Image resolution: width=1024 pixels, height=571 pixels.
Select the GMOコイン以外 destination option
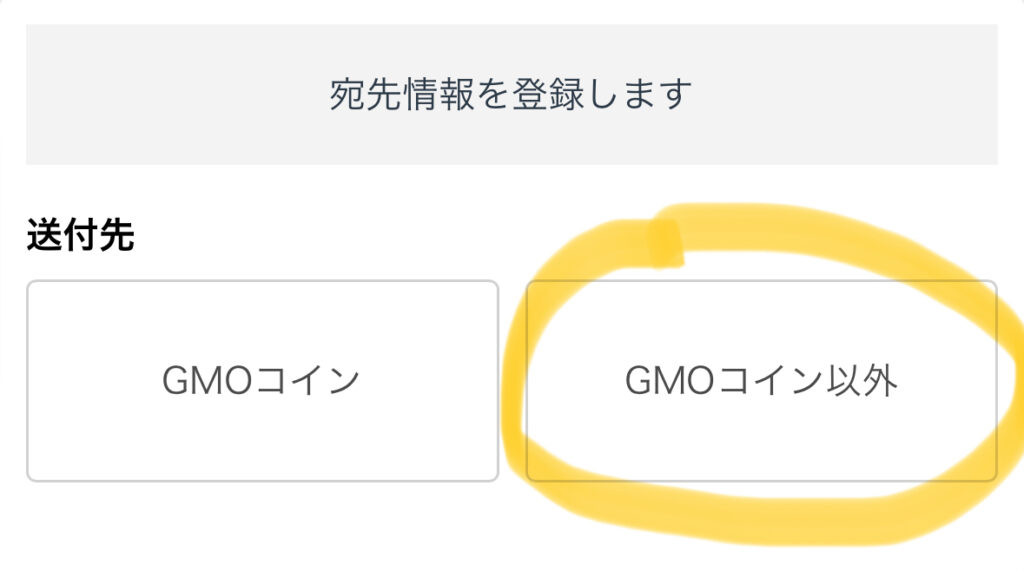point(761,381)
